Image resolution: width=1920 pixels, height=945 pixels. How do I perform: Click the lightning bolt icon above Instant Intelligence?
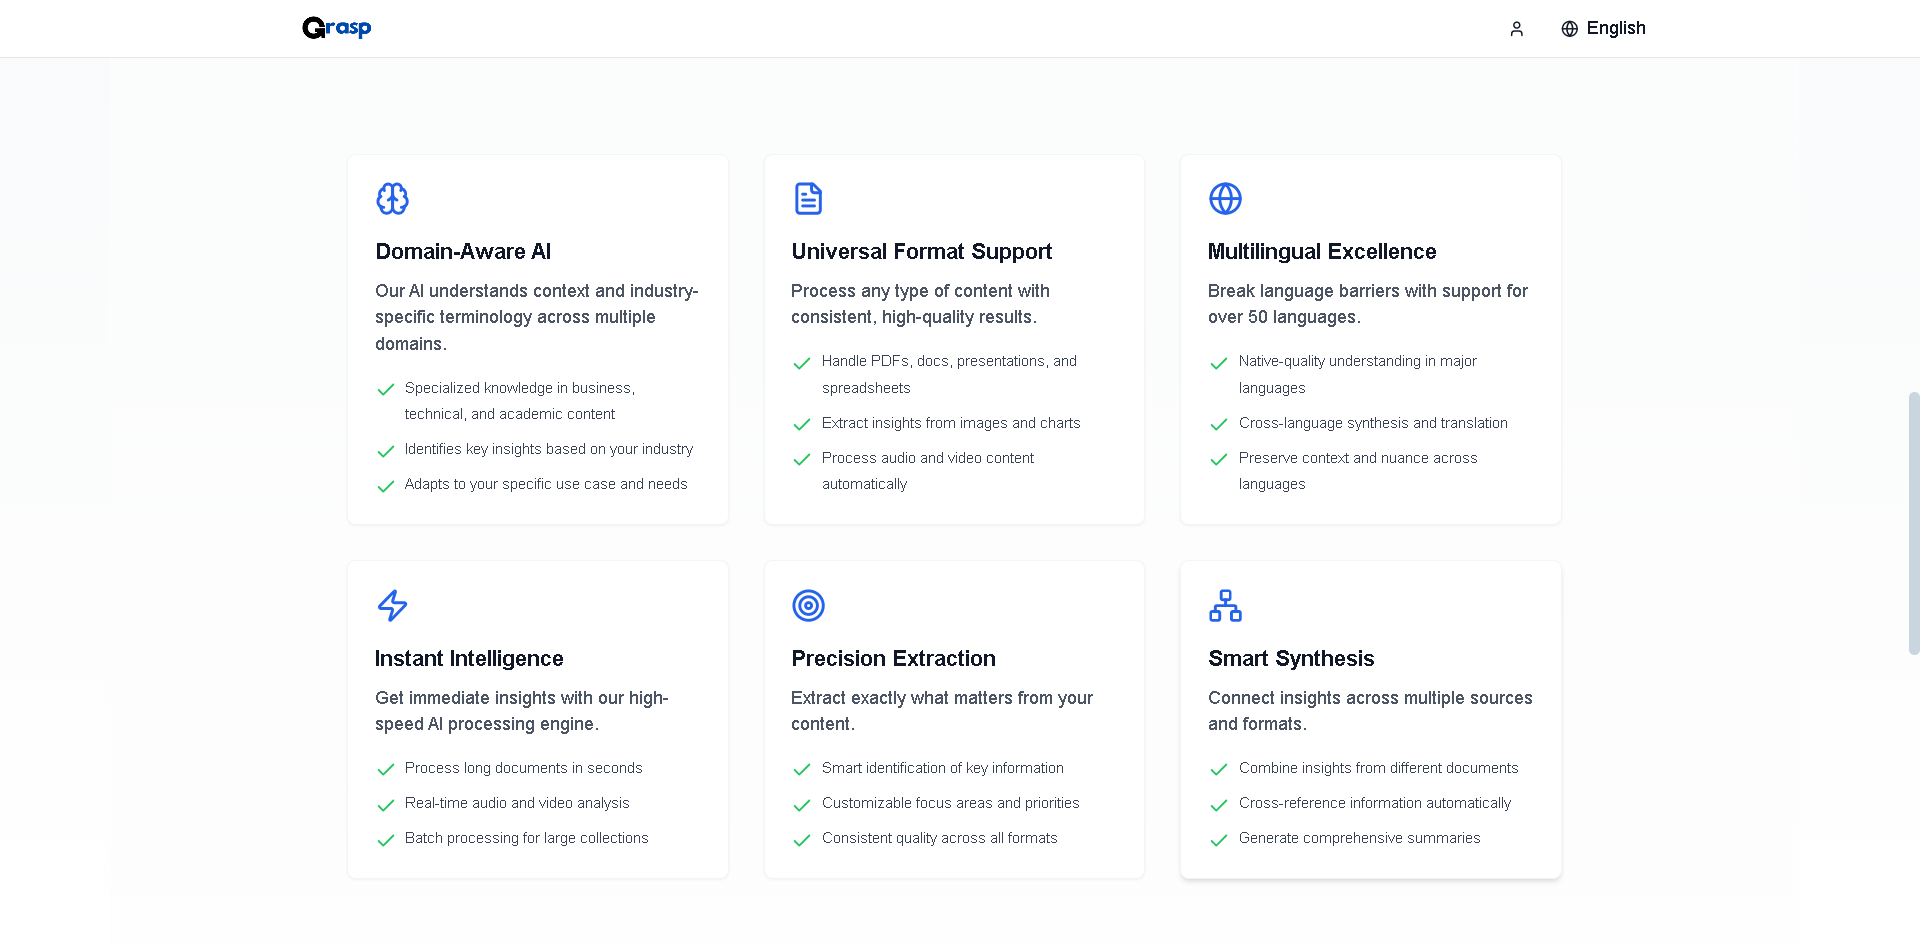point(392,606)
